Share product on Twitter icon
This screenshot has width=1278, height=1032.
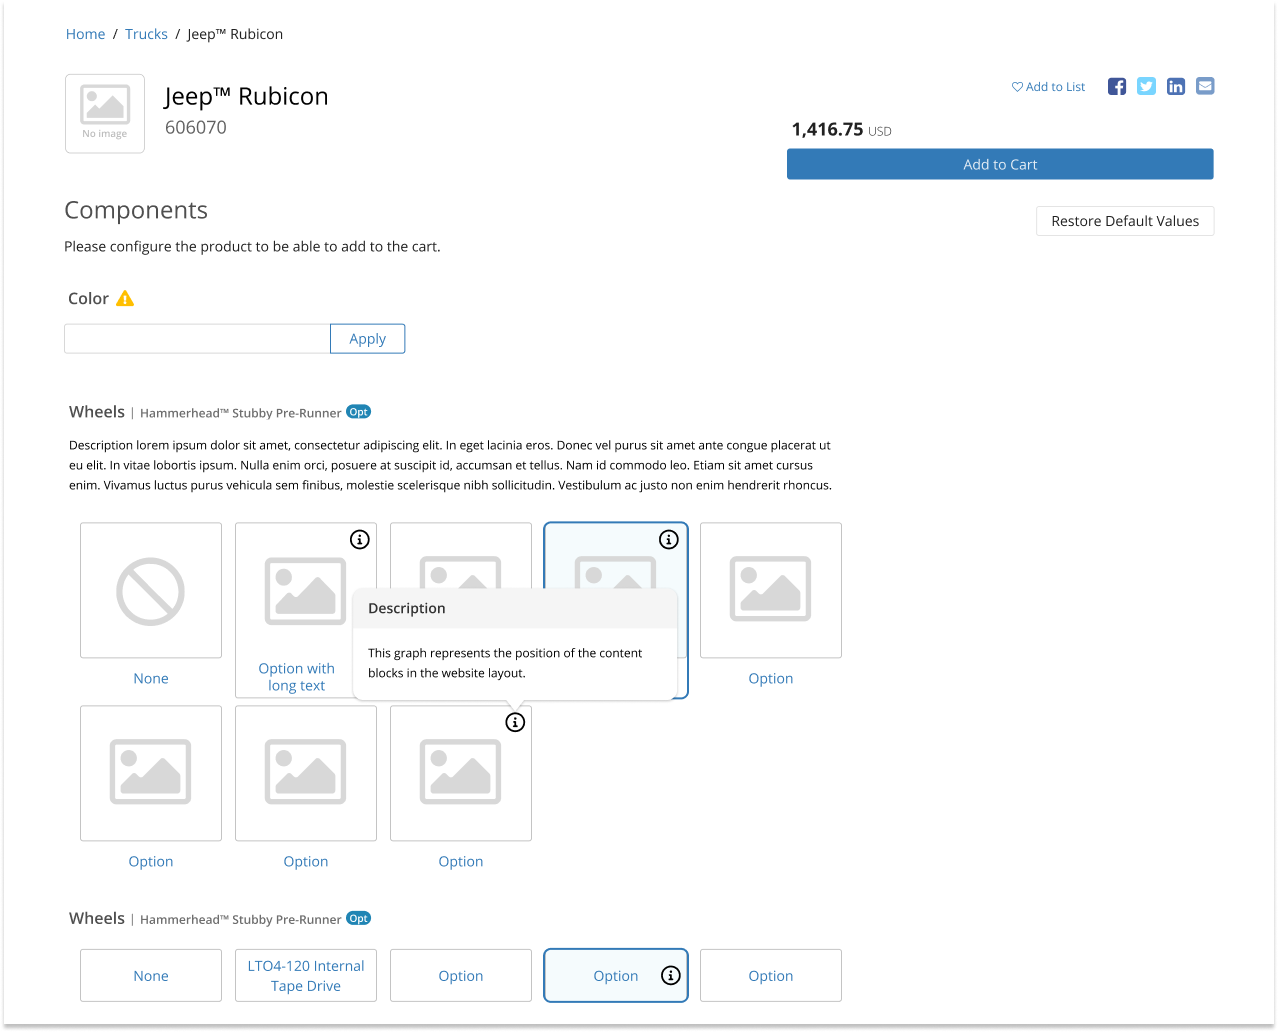pyautogui.click(x=1146, y=87)
